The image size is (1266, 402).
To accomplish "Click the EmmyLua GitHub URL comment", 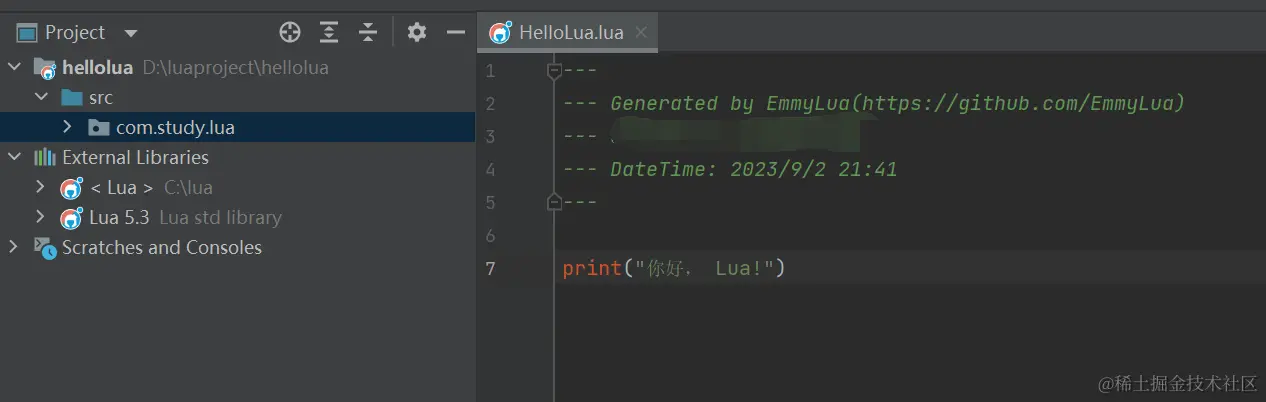I will click(x=1023, y=103).
